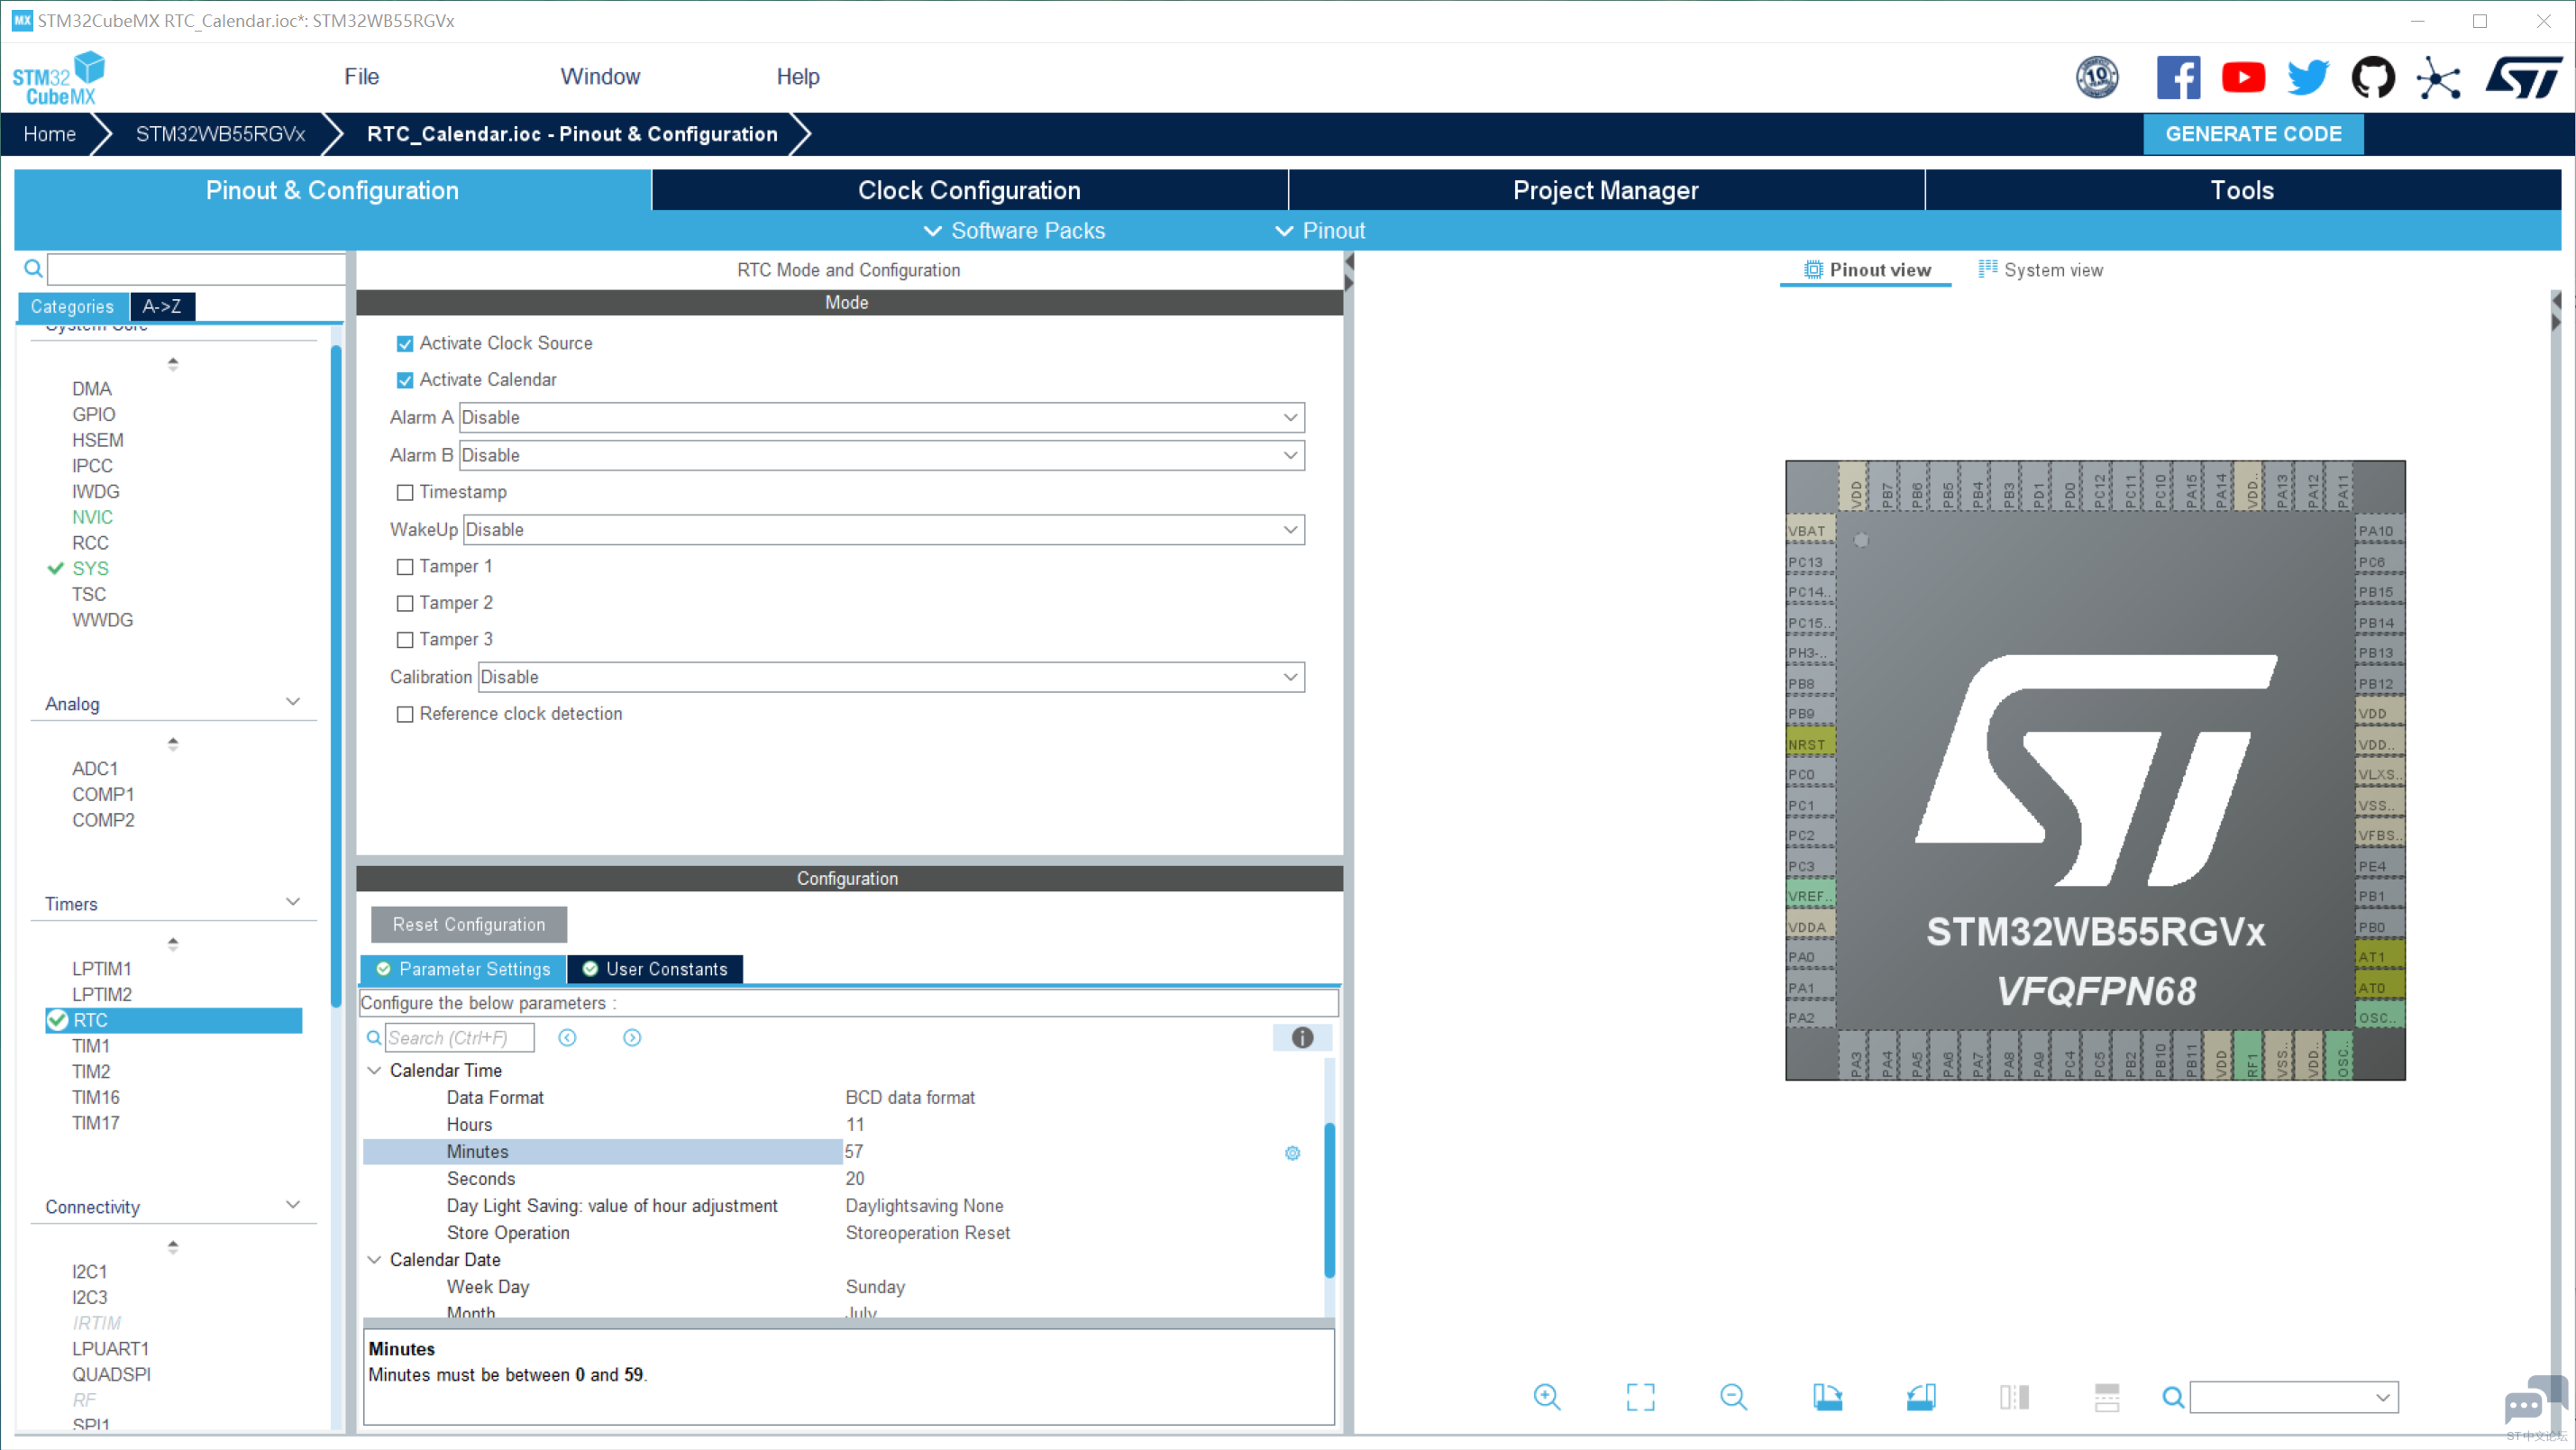Click the pin search magnifier icon
The image size is (2576, 1450).
(2172, 1397)
